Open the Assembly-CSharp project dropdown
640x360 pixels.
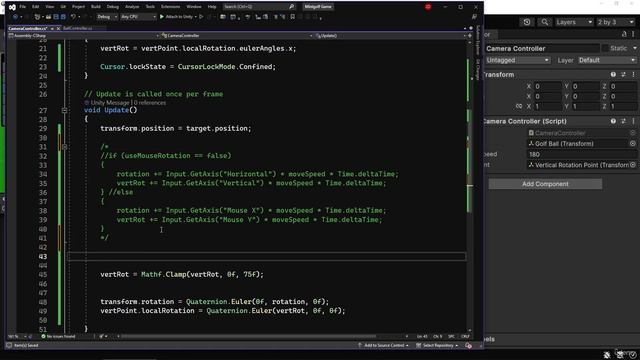click(x=83, y=36)
